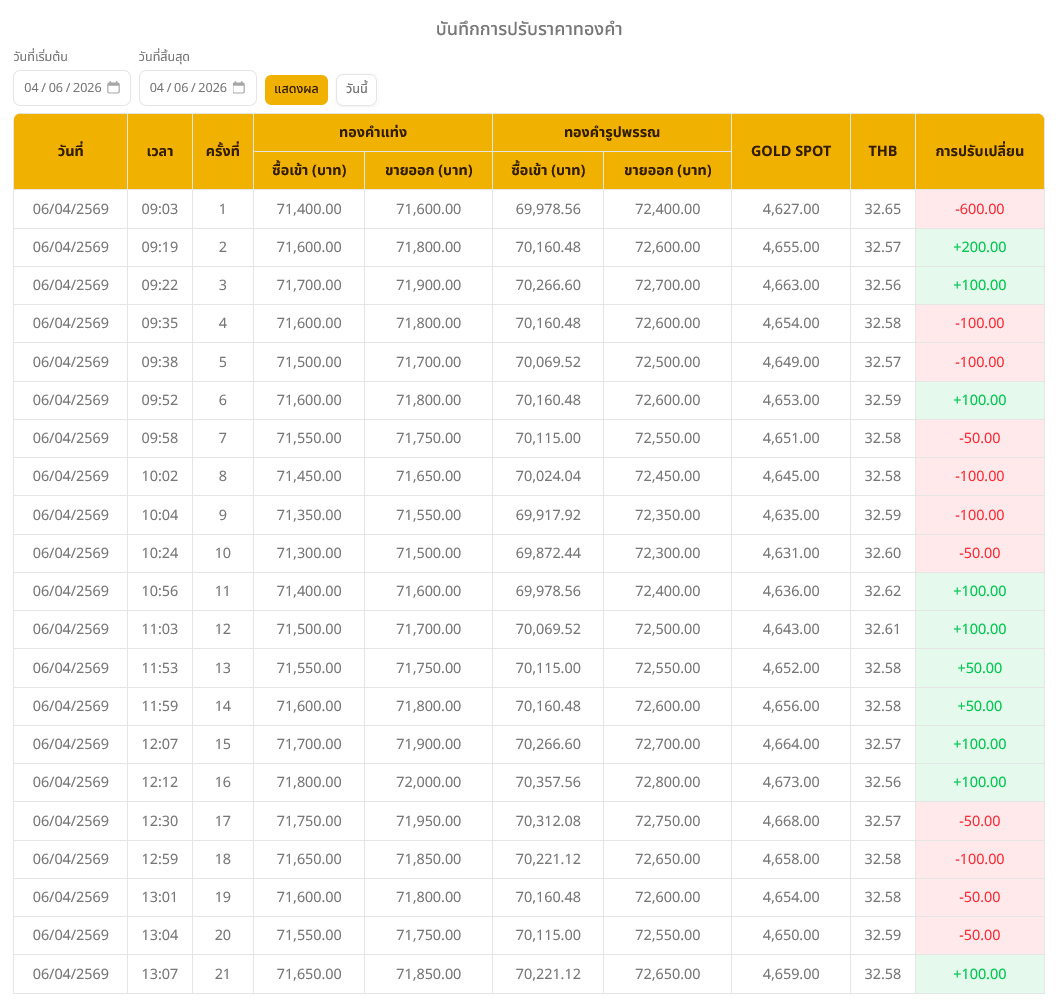Image resolution: width=1058 pixels, height=1001 pixels.
Task: Click the -600.00 change cell
Action: (979, 209)
